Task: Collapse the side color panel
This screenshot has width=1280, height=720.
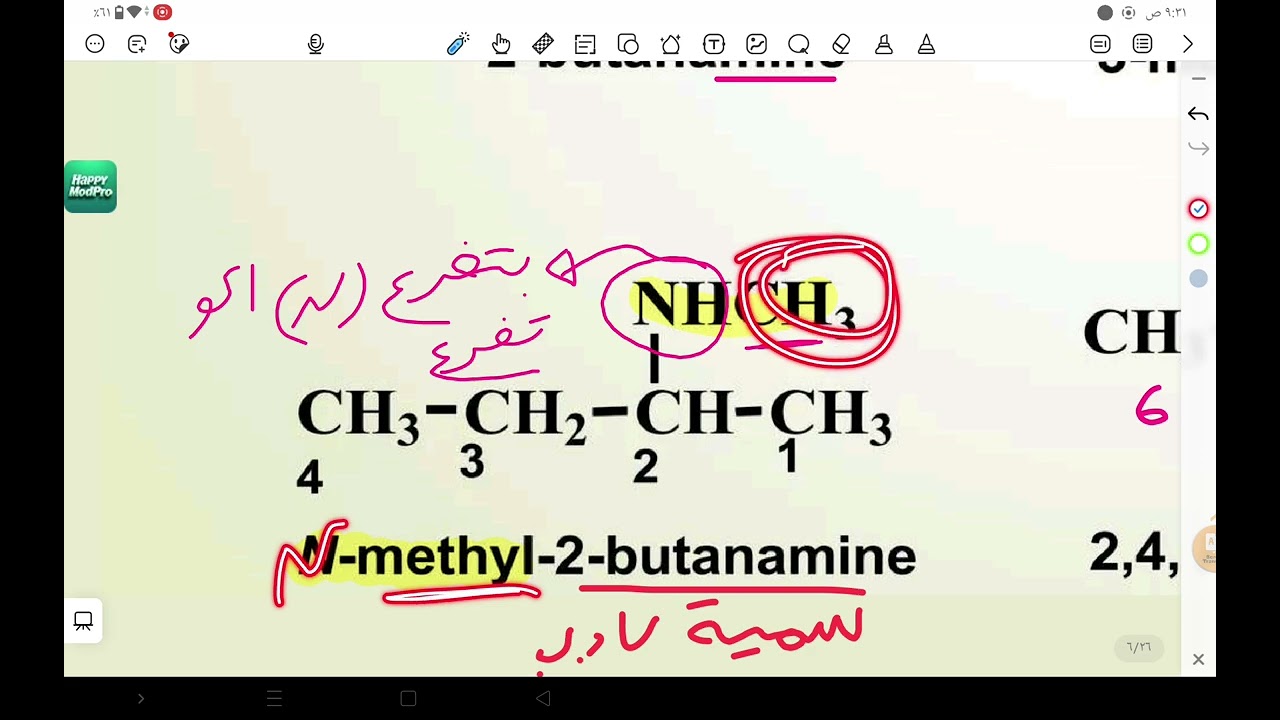Action: 1198,78
